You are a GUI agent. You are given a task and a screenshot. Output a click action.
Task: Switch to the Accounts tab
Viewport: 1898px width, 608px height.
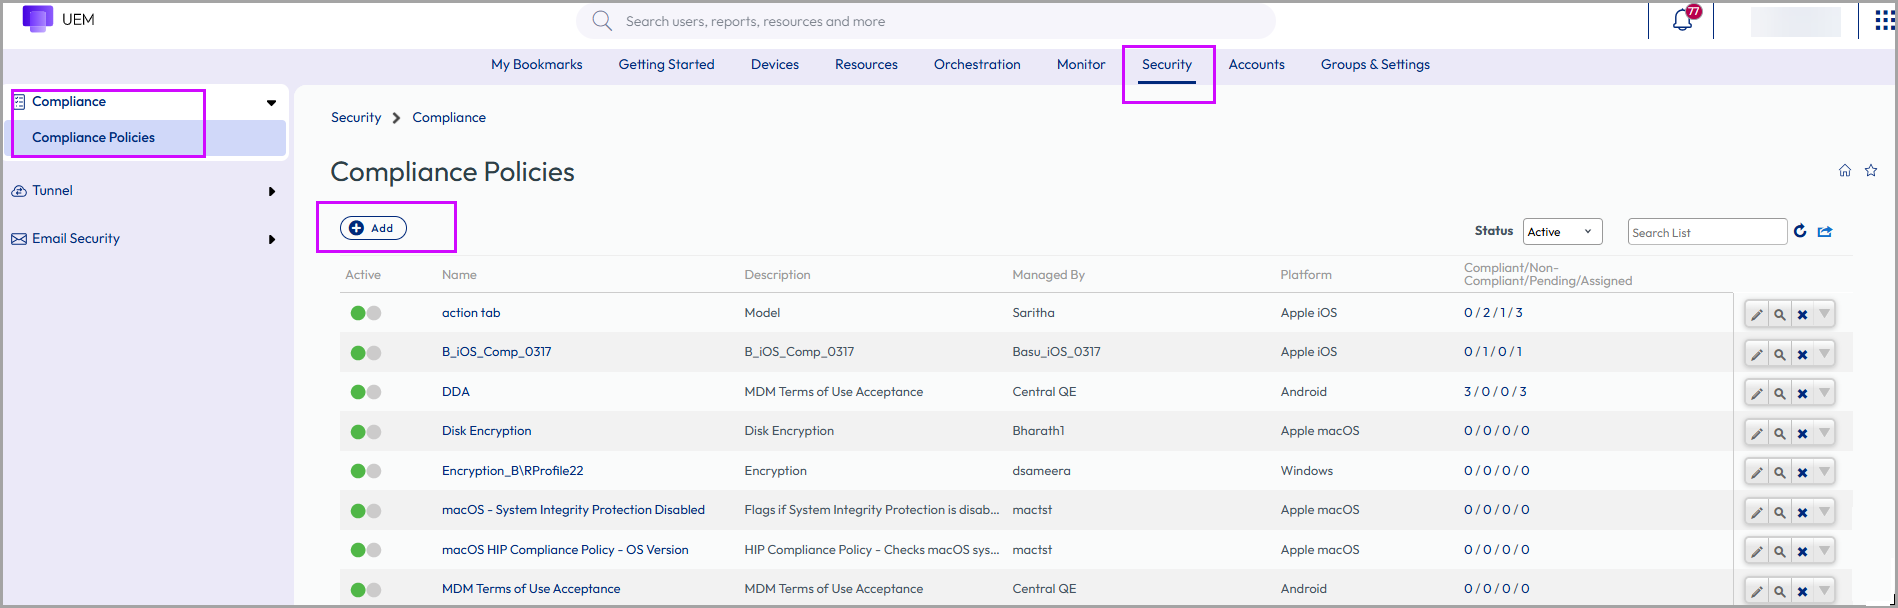click(x=1256, y=64)
